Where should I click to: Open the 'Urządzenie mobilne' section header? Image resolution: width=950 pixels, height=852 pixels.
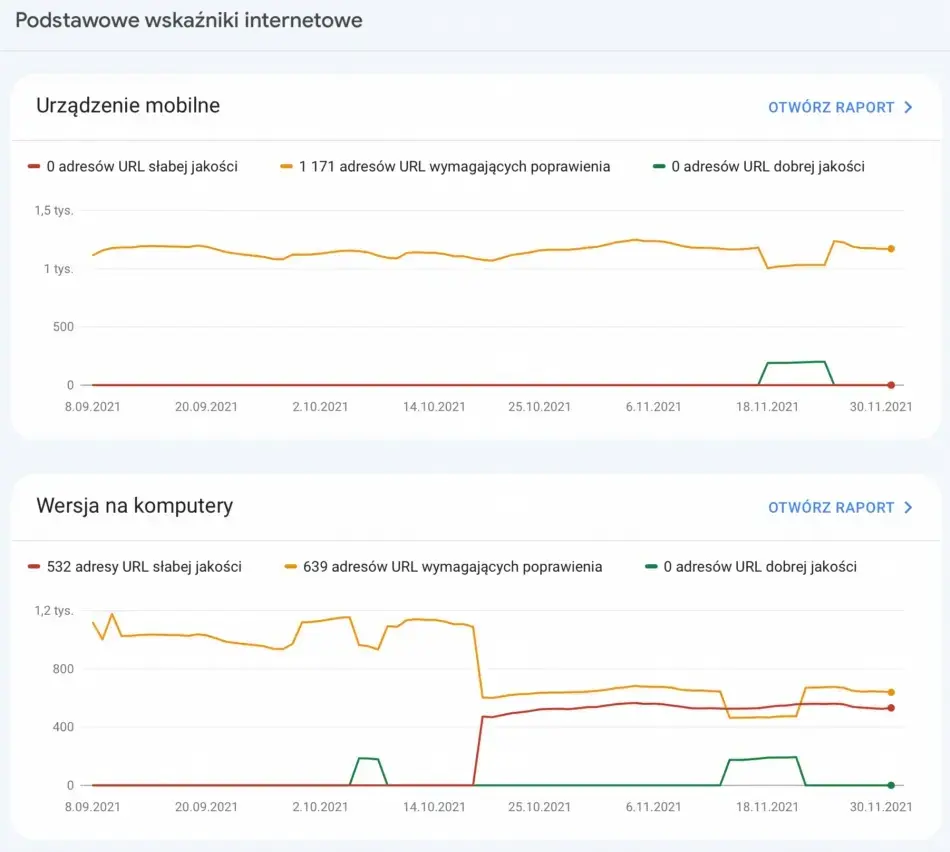coord(127,106)
